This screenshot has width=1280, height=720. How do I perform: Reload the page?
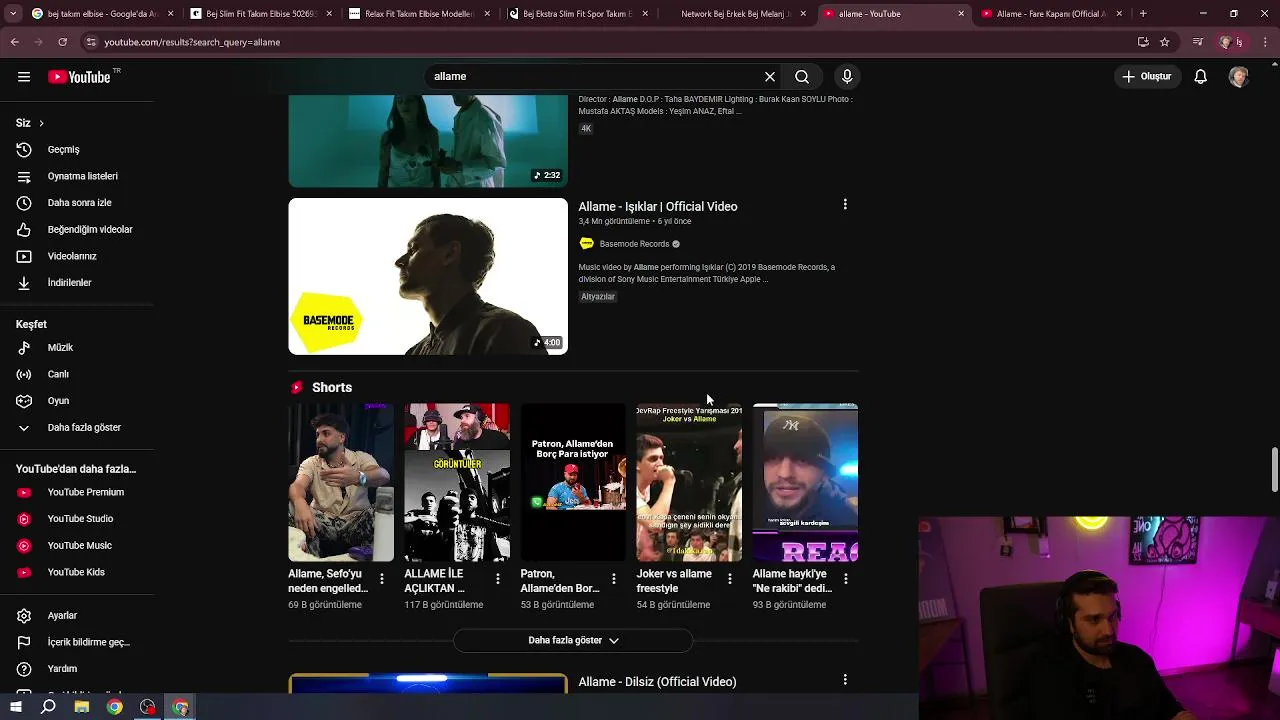(x=62, y=42)
